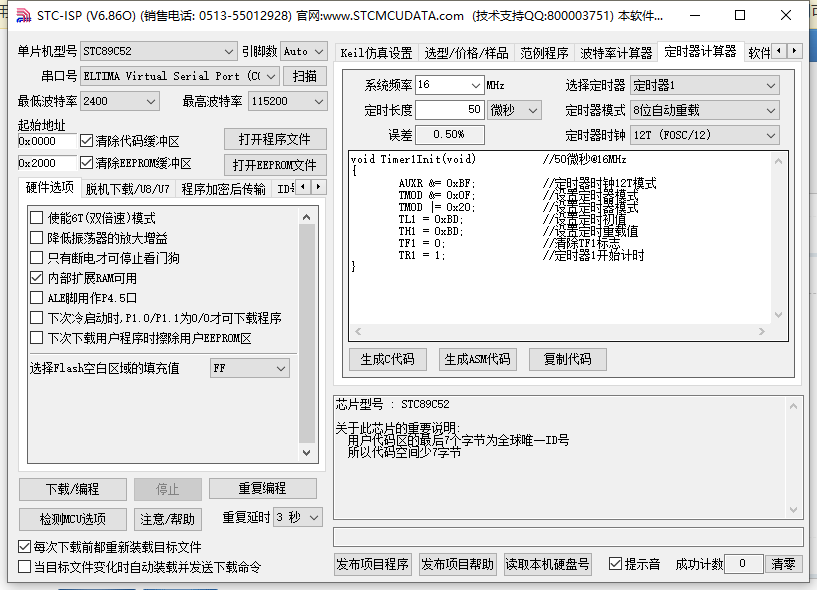
Task: Click 定时长度 input field with 50
Action: (x=450, y=110)
